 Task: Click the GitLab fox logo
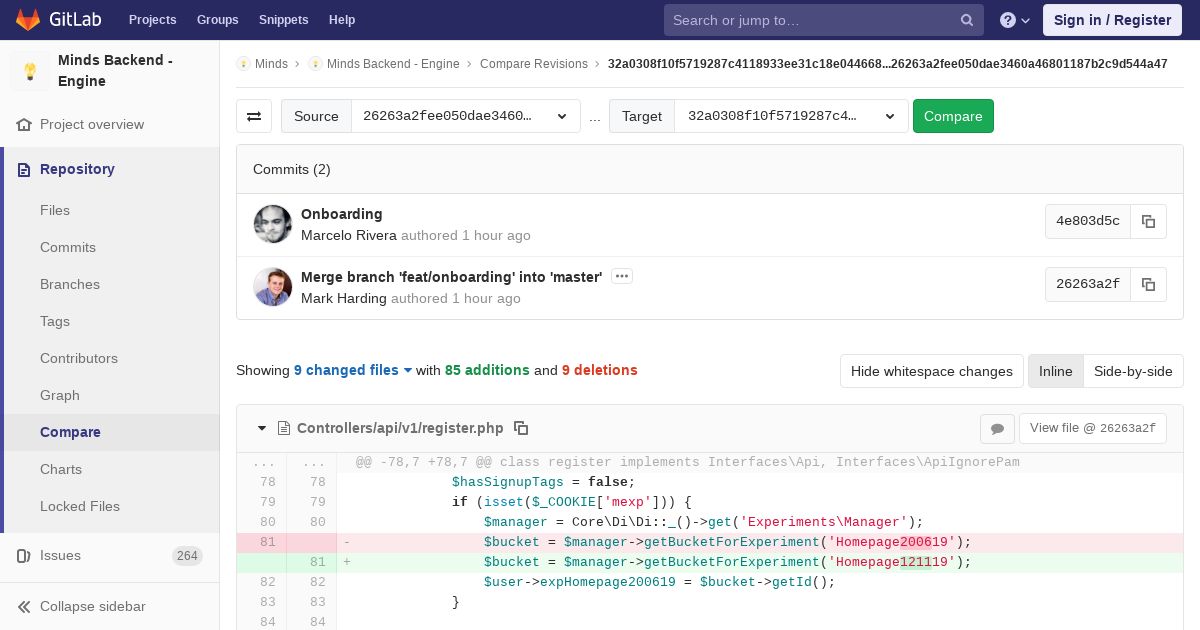28,20
